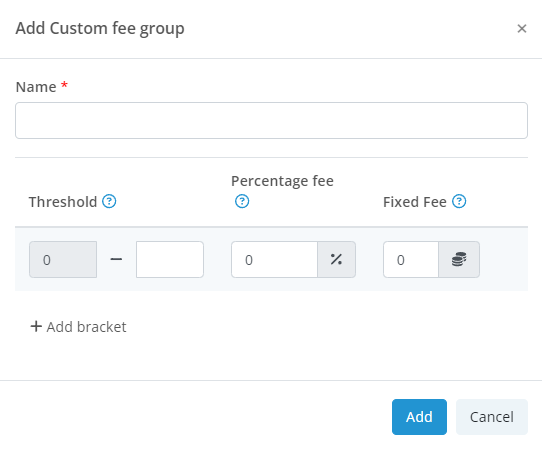This screenshot has height=449, width=542.
Task: Select the empty threshold upper limit field
Action: coord(170,259)
